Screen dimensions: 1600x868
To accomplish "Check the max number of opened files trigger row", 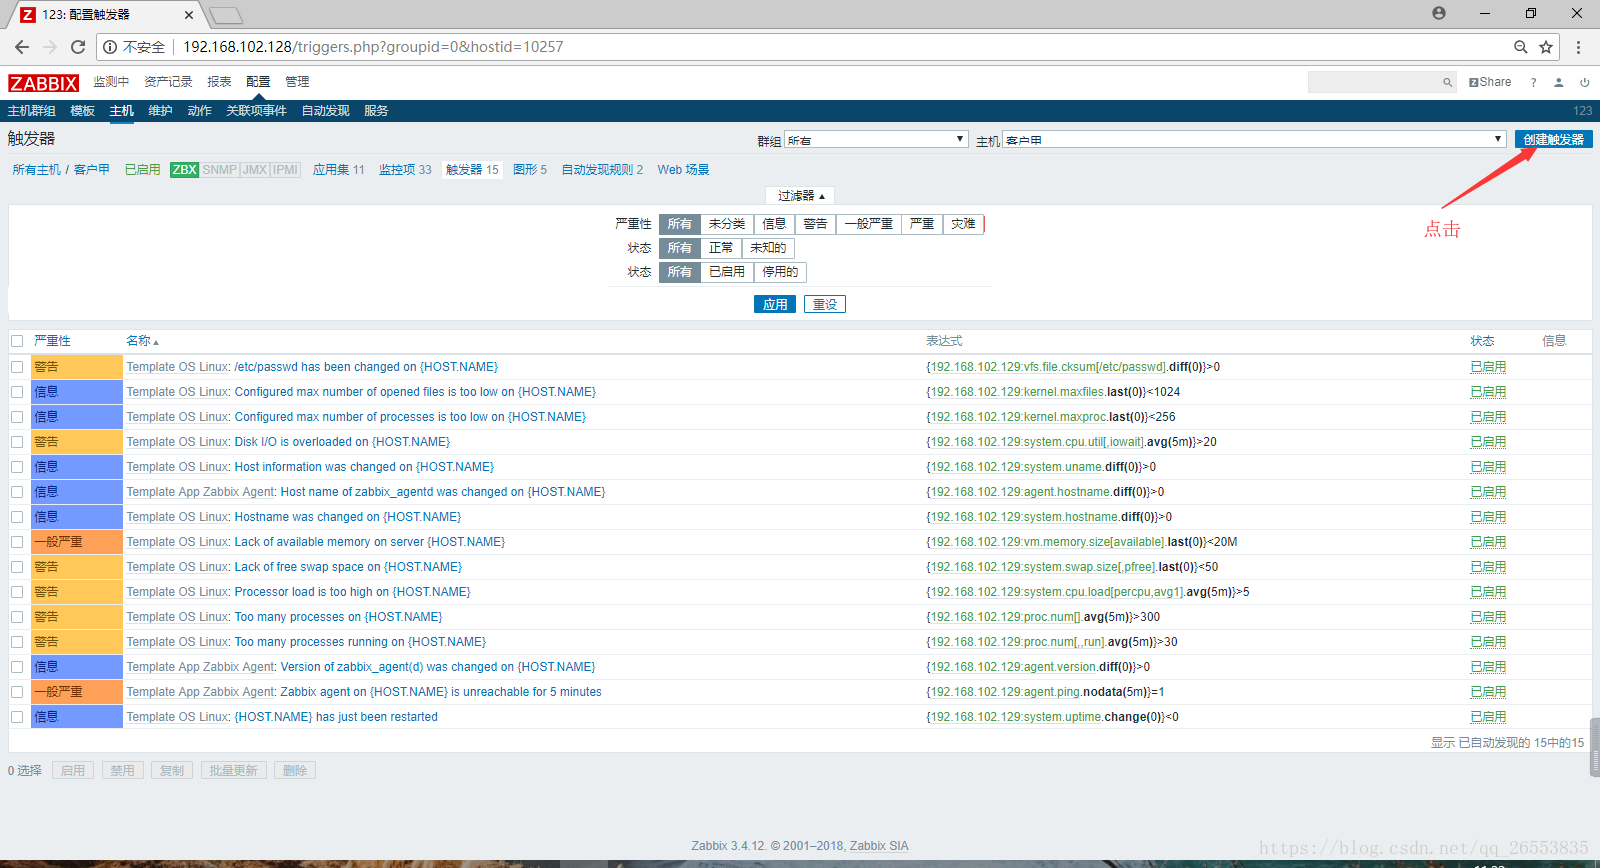I will click(x=17, y=392).
